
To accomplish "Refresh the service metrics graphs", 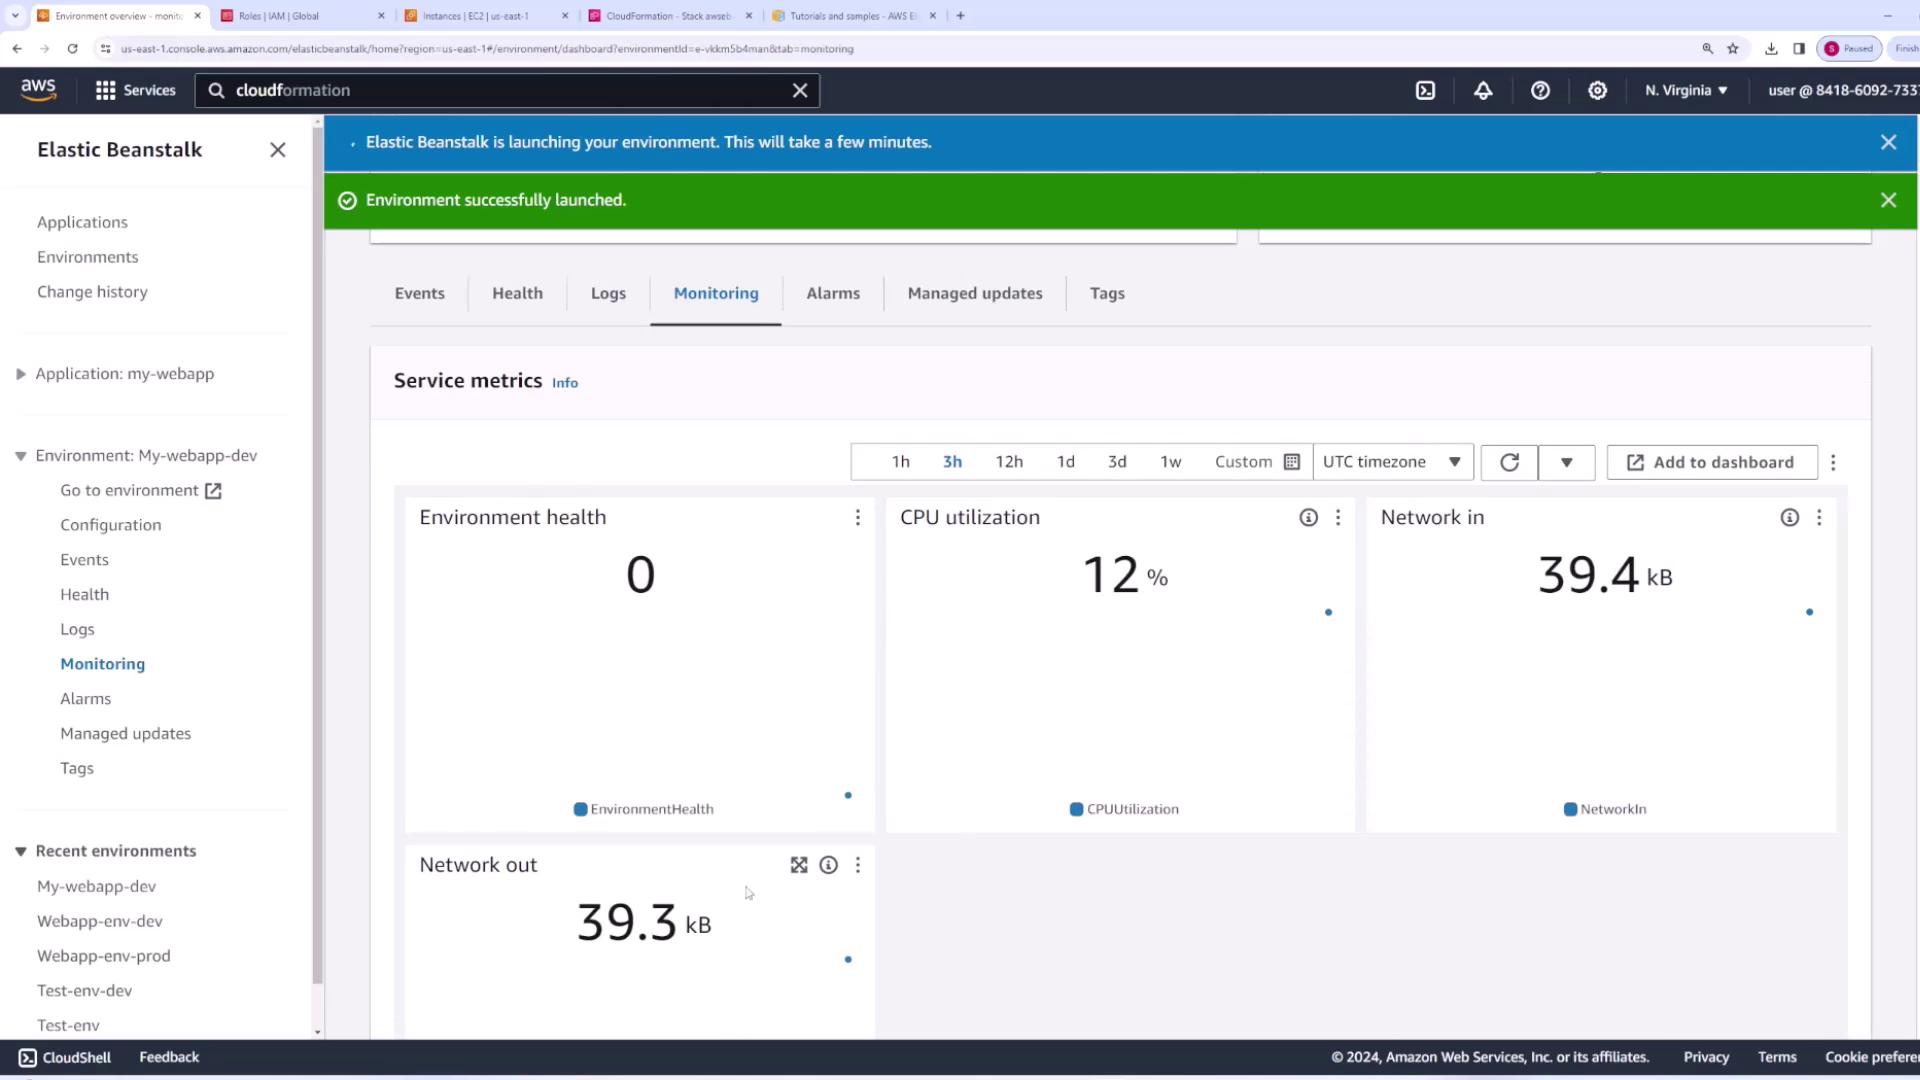I will point(1509,462).
